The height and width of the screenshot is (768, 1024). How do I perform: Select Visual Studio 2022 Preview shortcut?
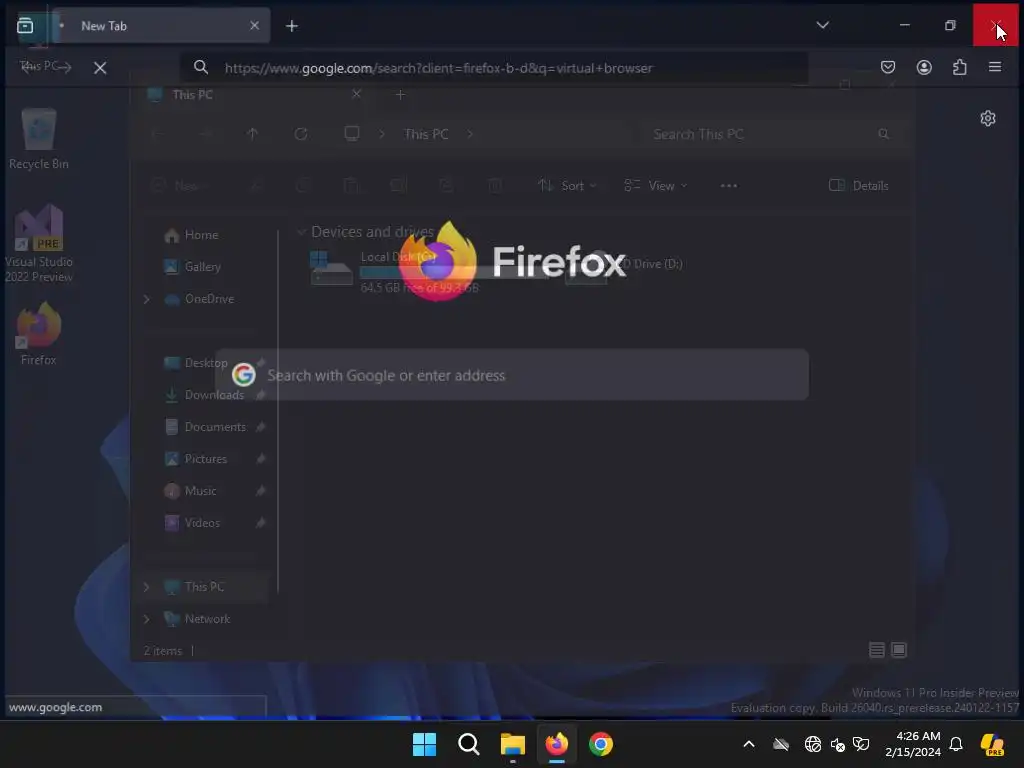[x=39, y=244]
